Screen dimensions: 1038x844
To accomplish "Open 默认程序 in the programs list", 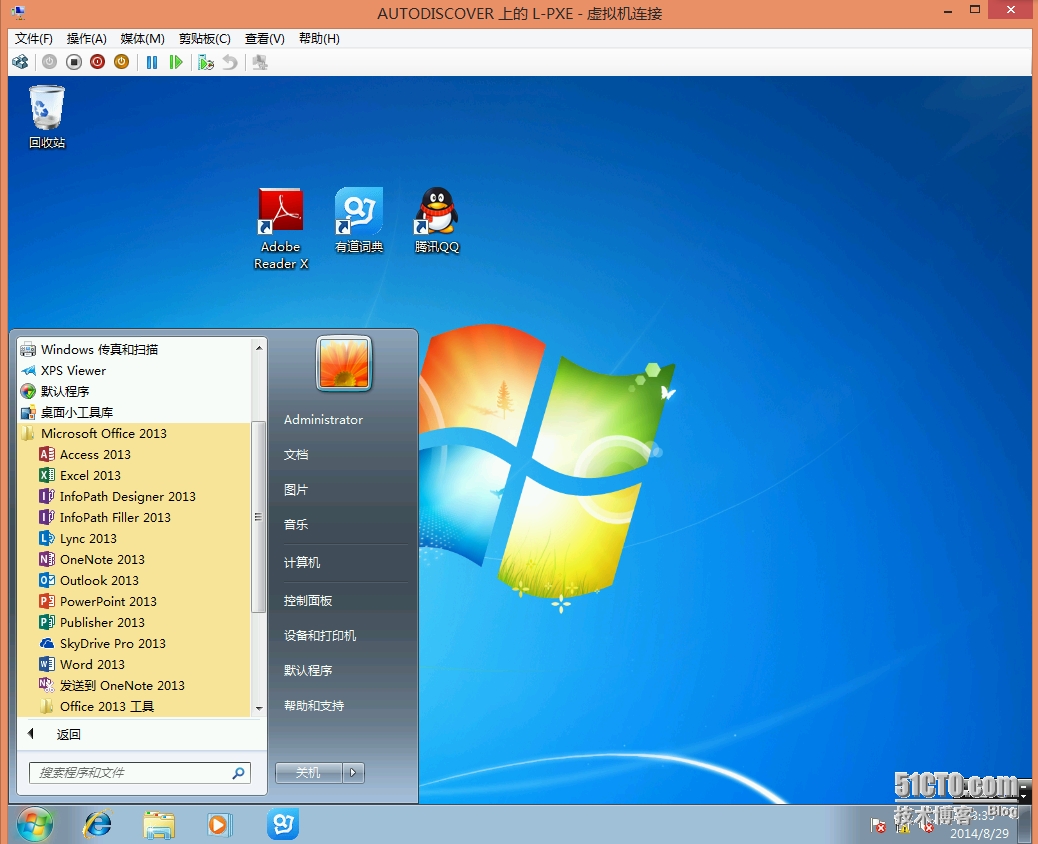I will (x=134, y=391).
